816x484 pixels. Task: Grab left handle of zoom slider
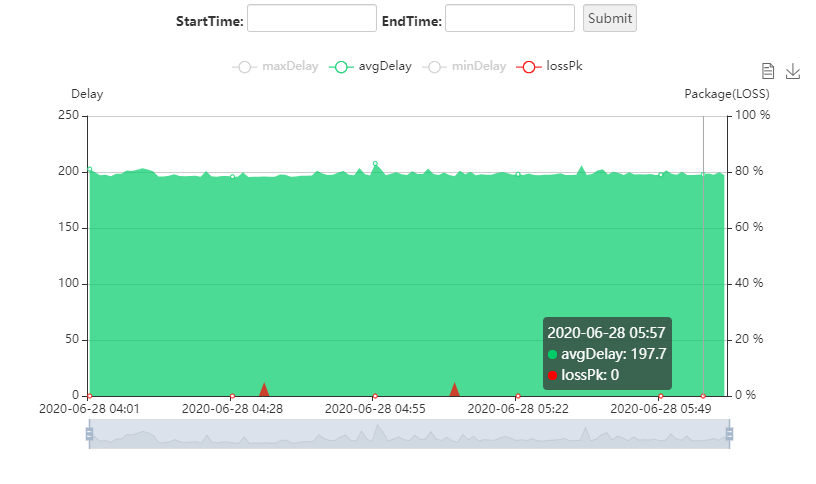(90, 434)
